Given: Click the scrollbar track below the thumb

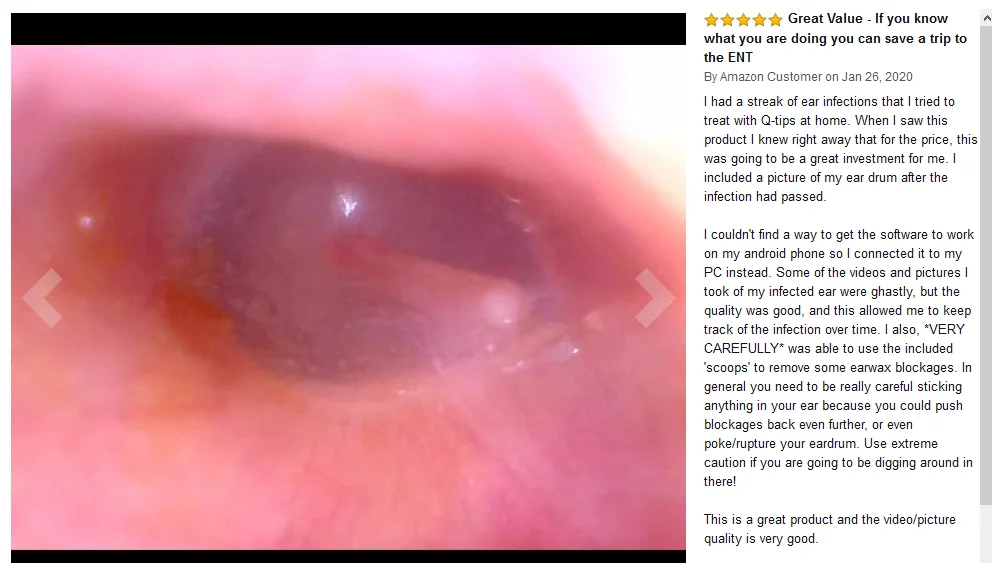Looking at the screenshot, I should [x=986, y=533].
